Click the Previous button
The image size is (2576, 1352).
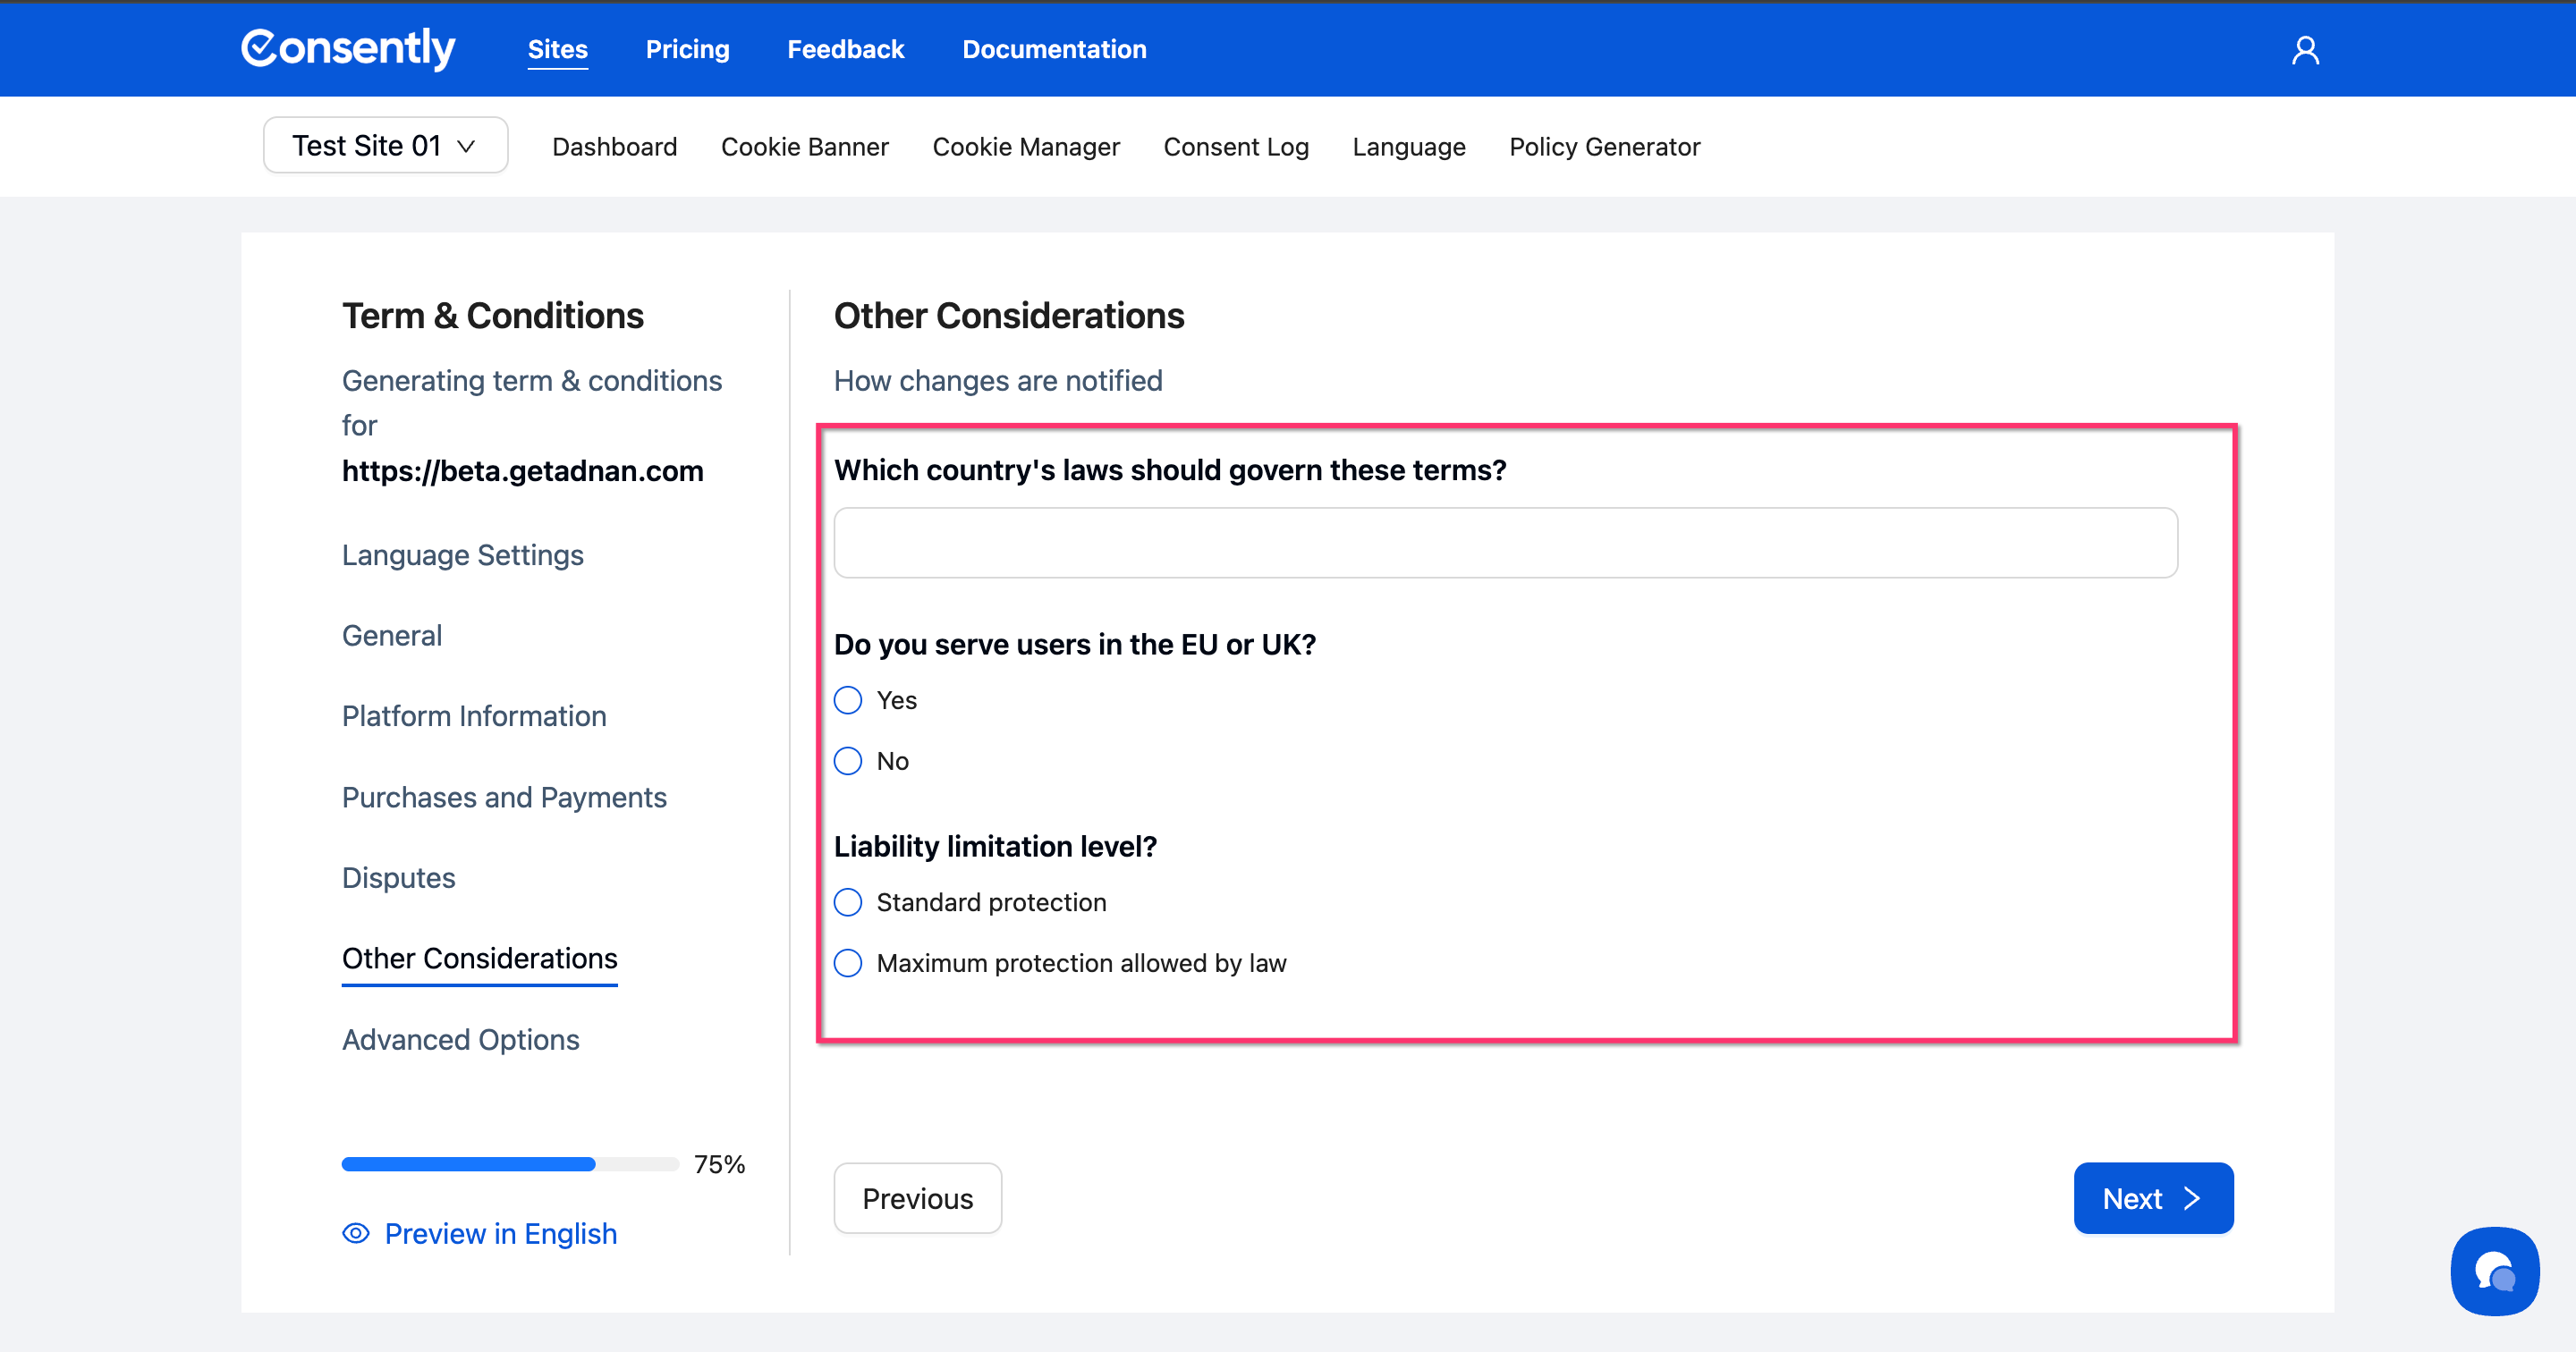point(917,1198)
